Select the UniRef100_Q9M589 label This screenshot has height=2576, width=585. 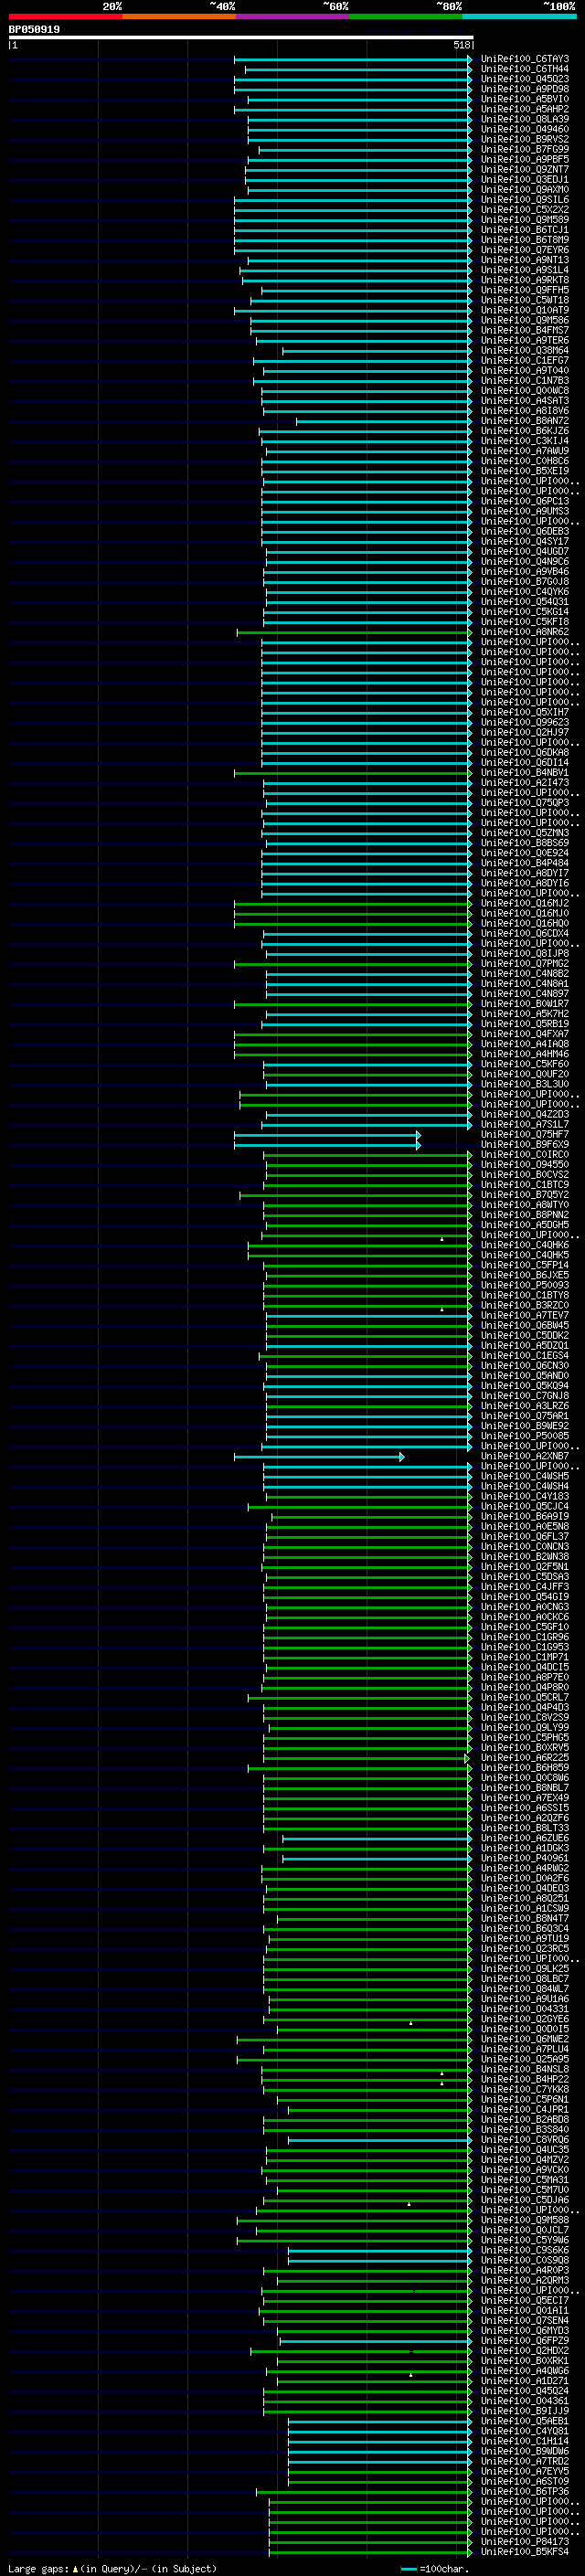click(525, 220)
